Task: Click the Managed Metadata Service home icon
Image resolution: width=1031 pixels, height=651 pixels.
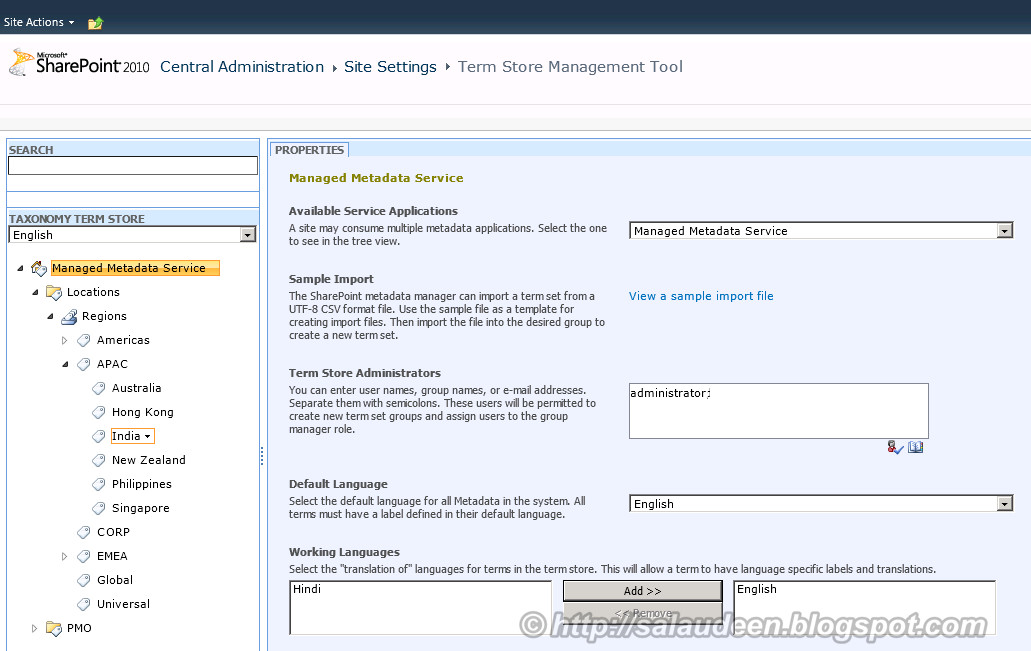Action: pos(39,268)
